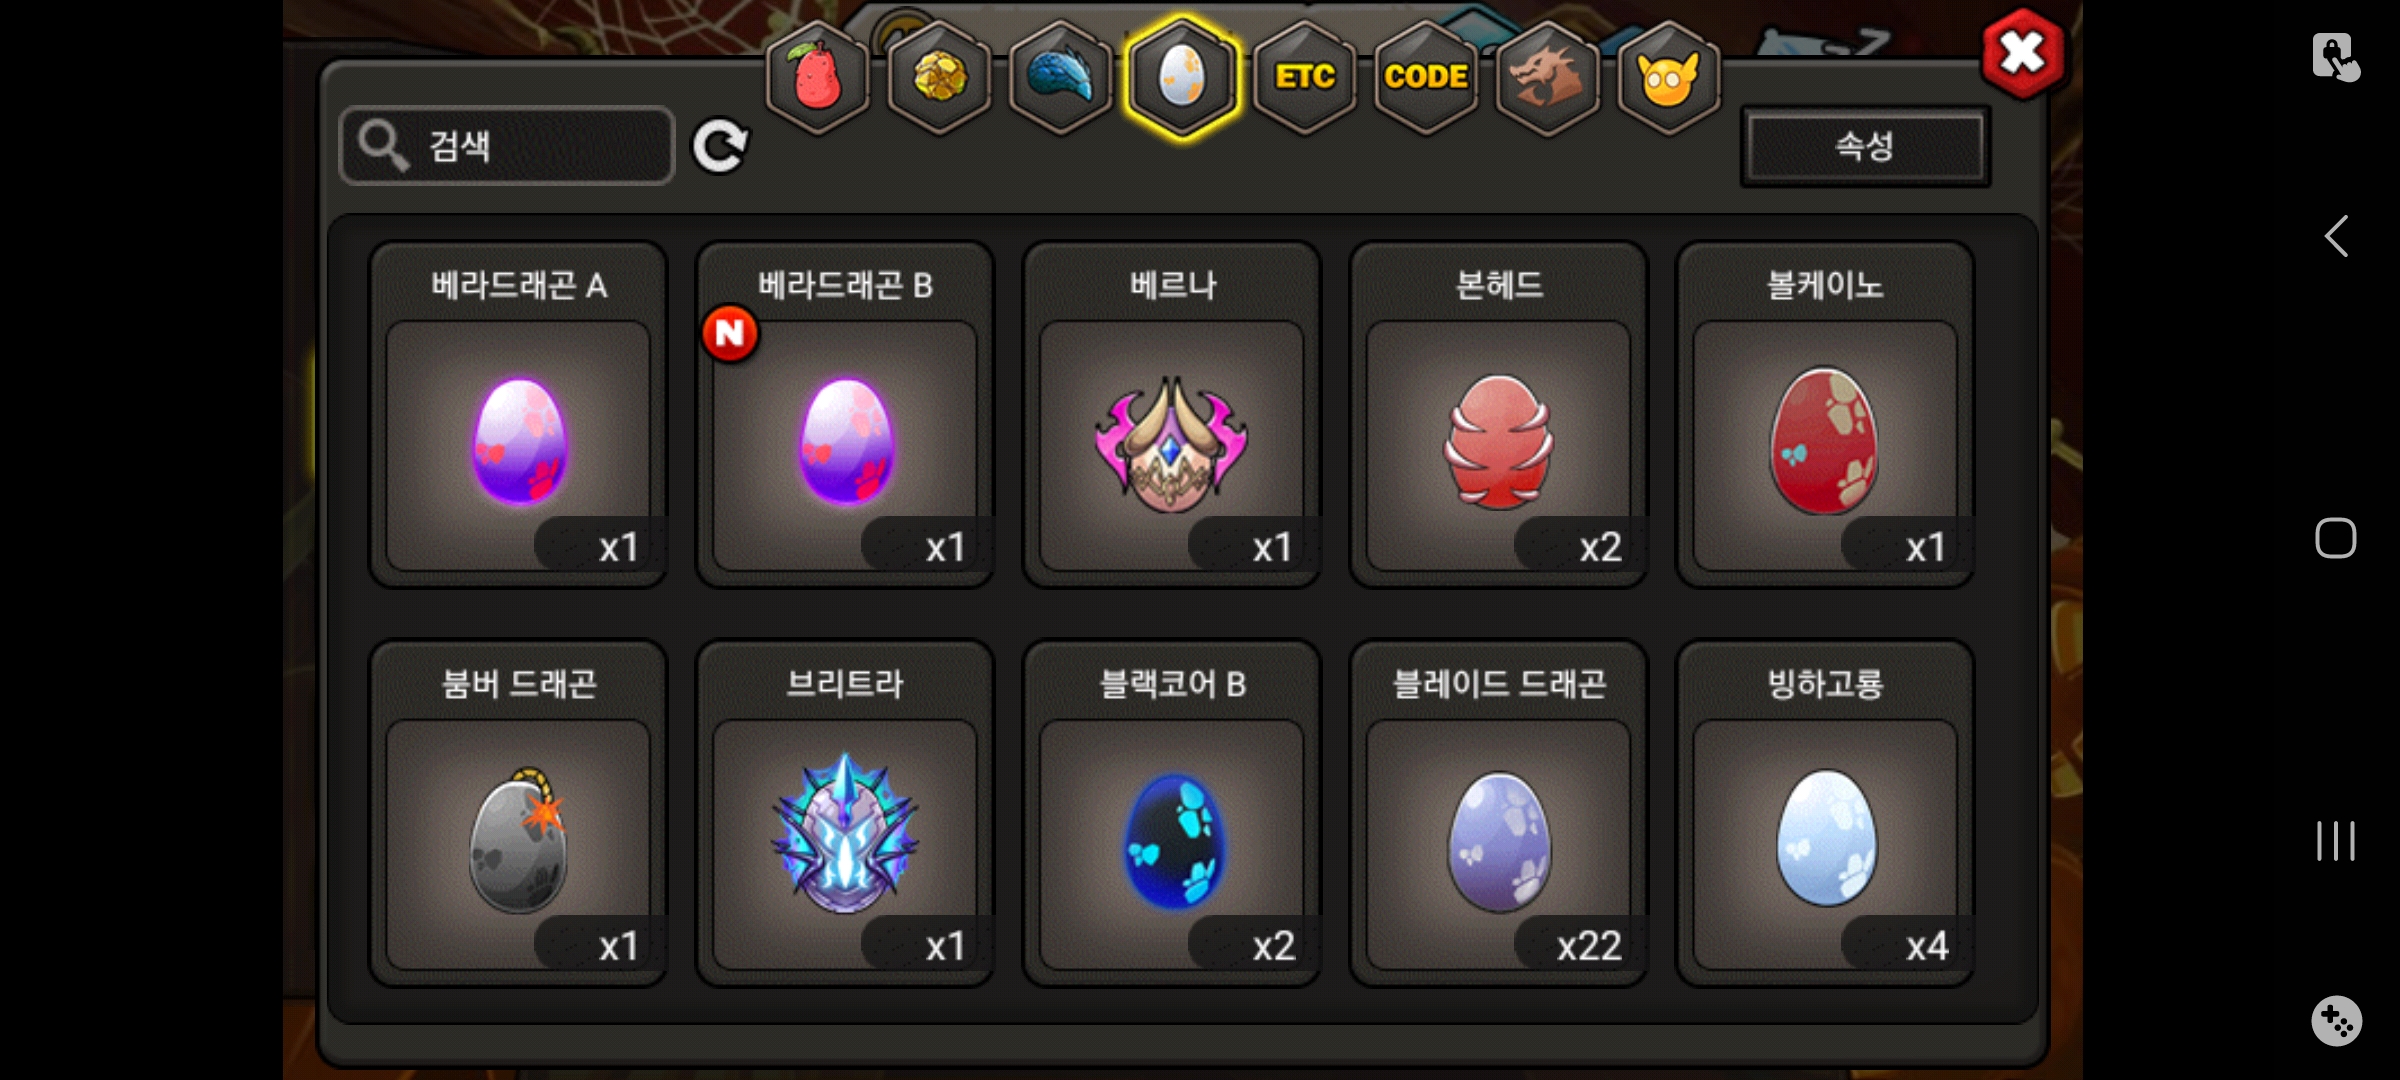
Task: Open the 속성 attribute filter button
Action: click(x=1865, y=146)
